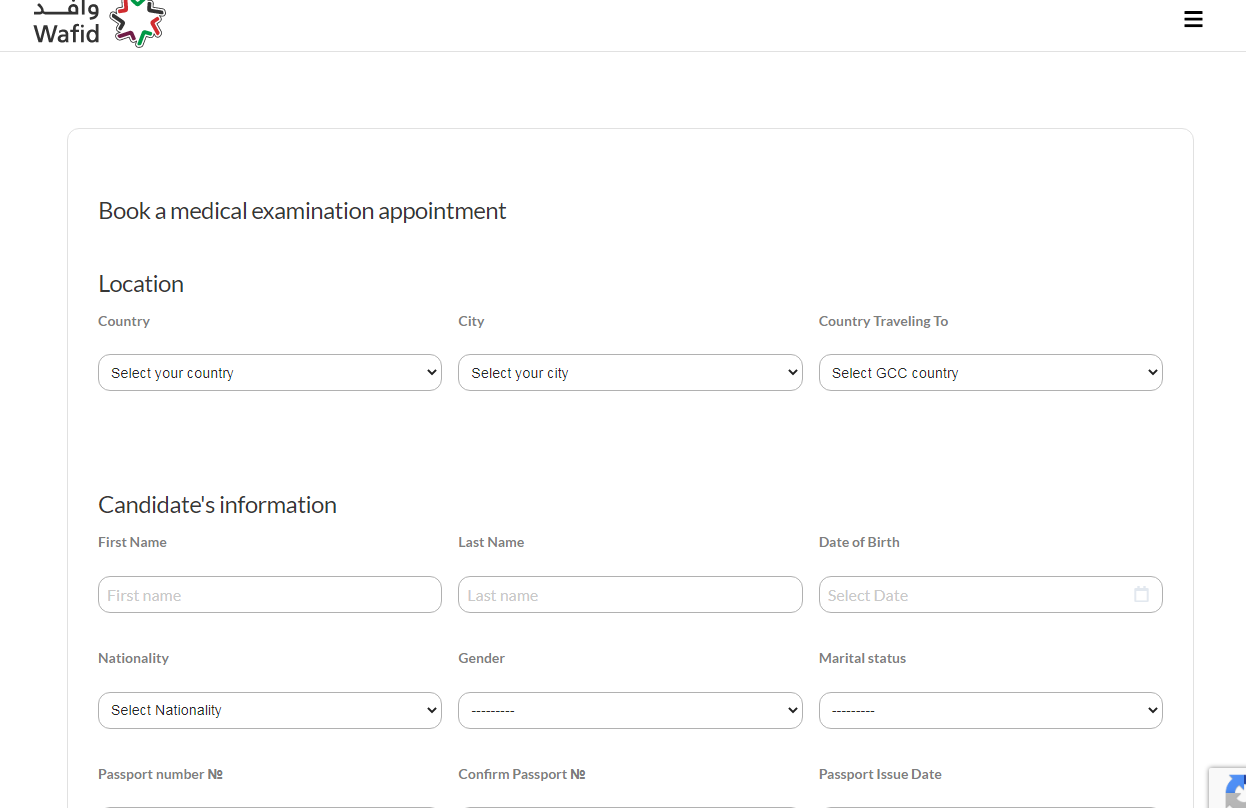Click the reCAPTCHA badge
This screenshot has height=808, width=1246.
click(x=1229, y=788)
